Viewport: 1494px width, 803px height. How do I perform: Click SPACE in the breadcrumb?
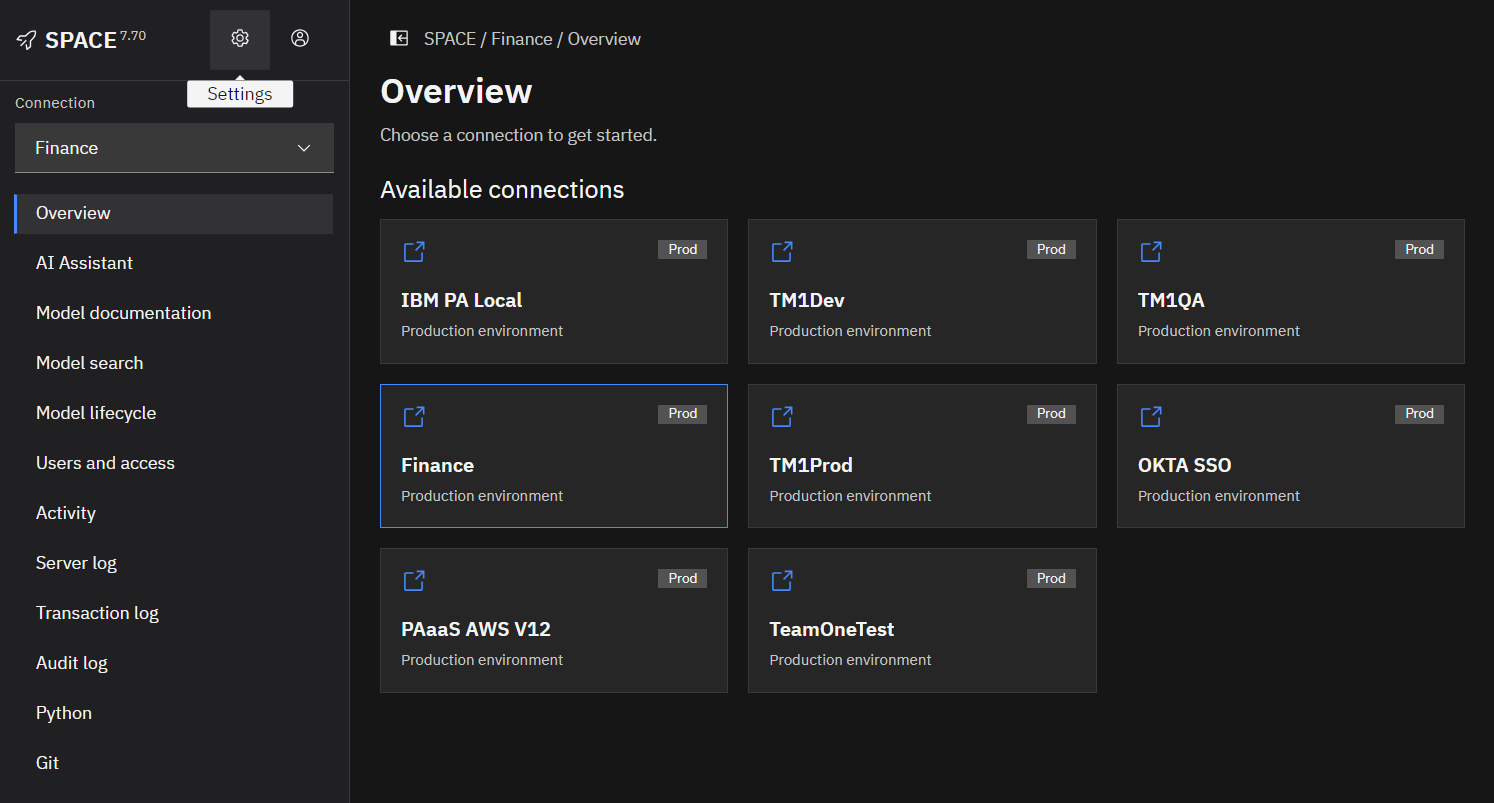(450, 39)
